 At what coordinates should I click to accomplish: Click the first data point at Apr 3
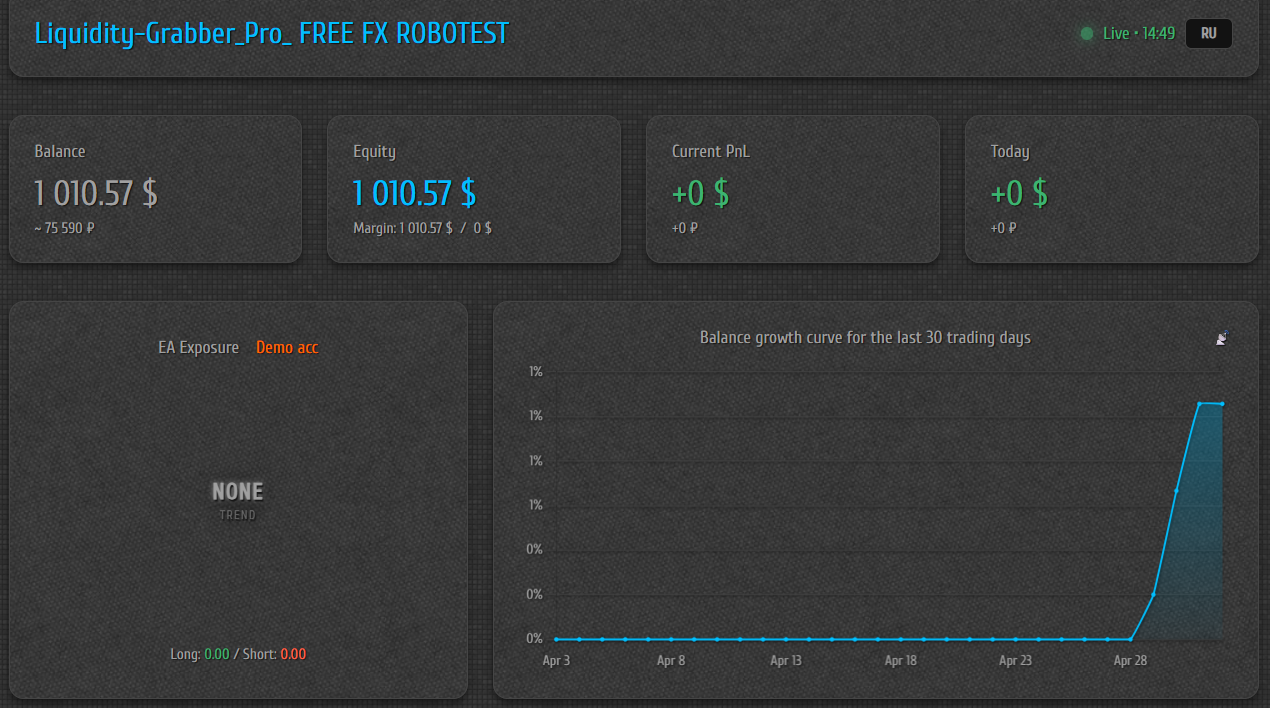[x=556, y=639]
